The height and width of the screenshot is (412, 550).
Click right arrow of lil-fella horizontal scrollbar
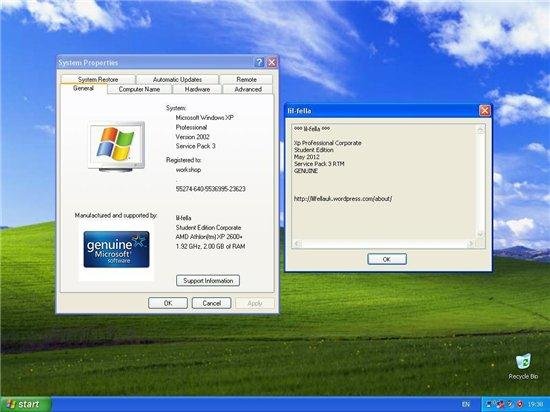pyautogui.click(x=471, y=243)
